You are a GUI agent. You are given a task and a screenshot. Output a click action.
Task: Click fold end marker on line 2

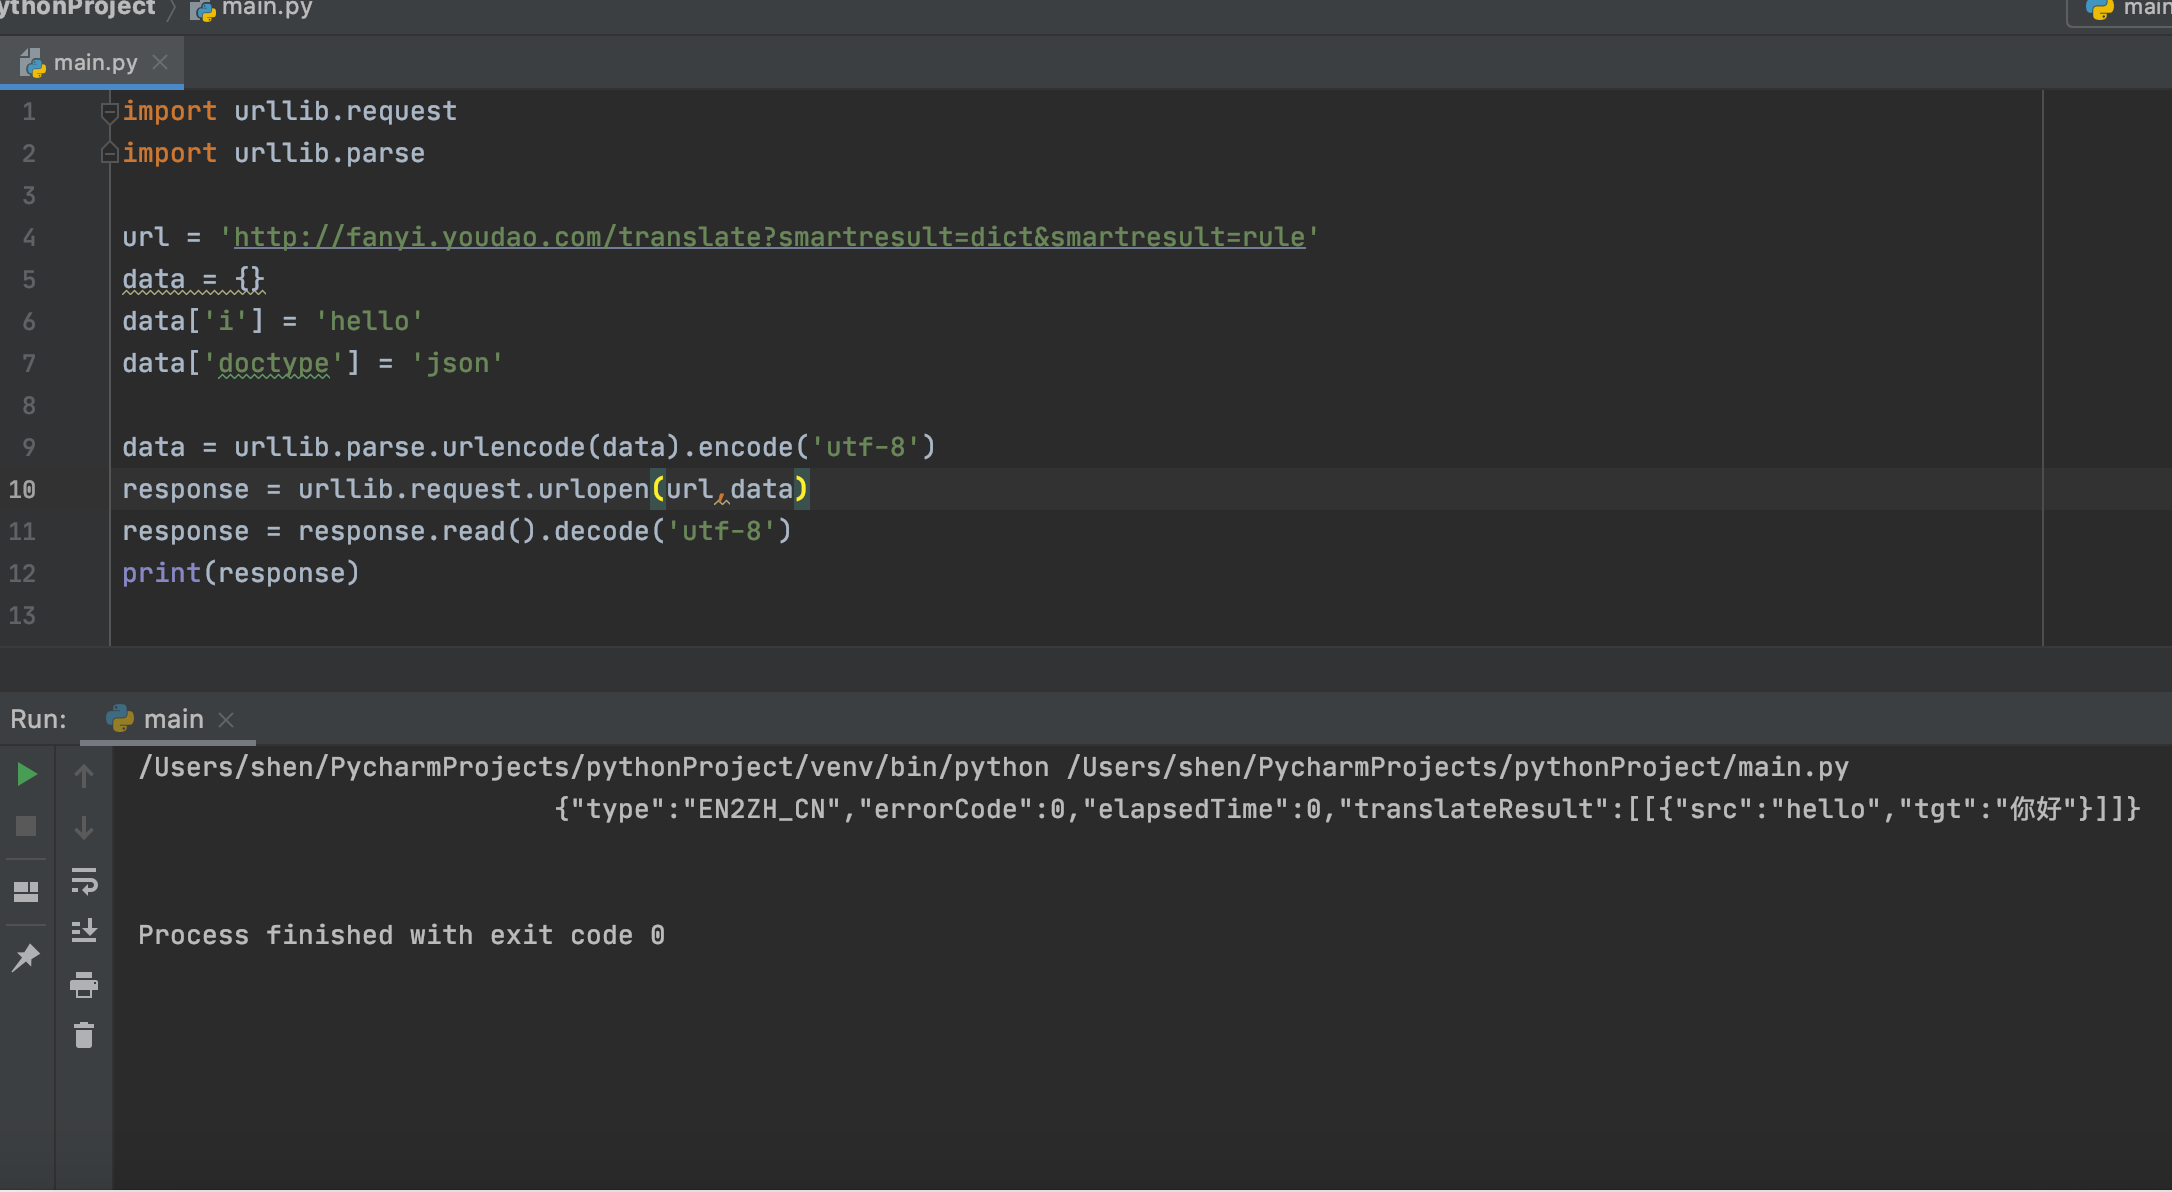(109, 153)
